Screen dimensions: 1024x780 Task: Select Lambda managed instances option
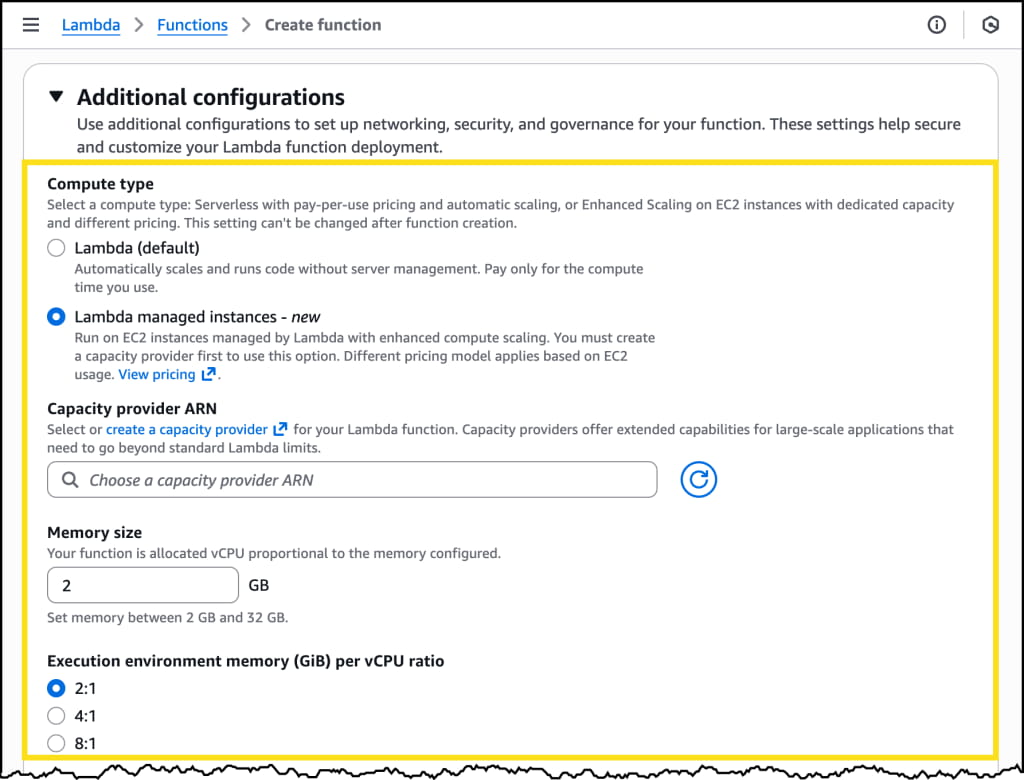[57, 317]
